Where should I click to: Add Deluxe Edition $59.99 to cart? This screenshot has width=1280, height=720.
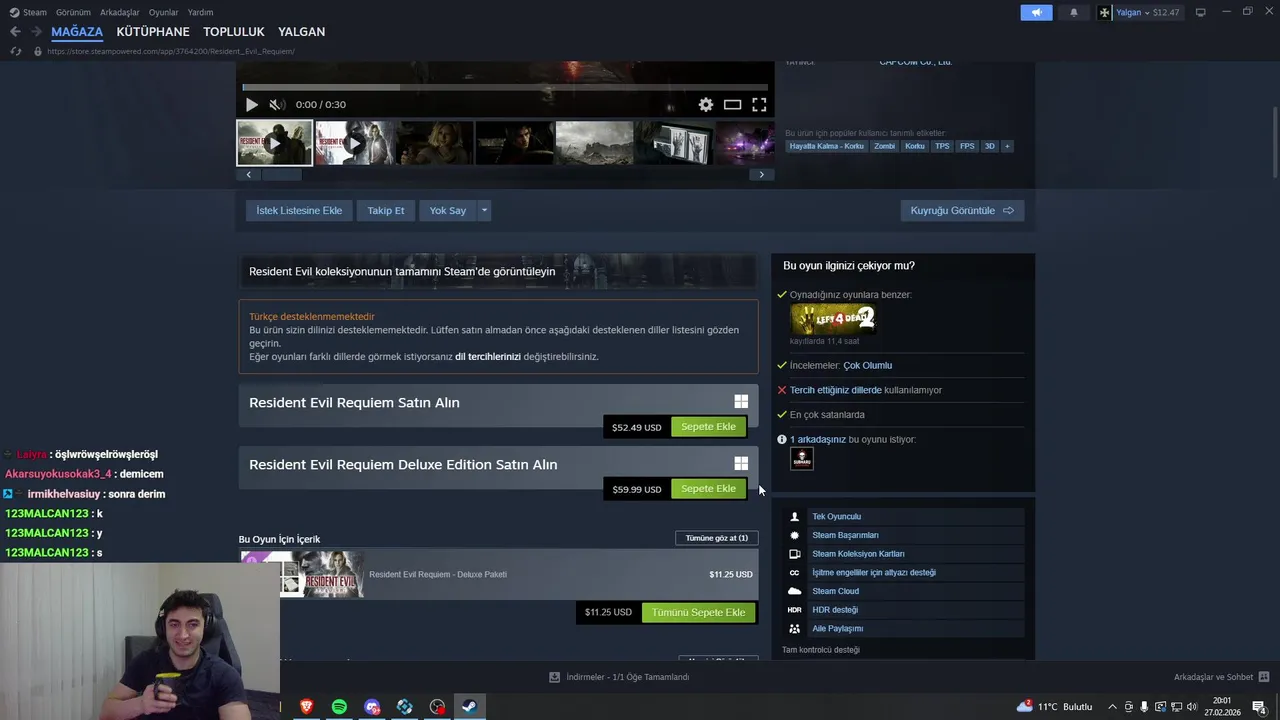coord(708,489)
